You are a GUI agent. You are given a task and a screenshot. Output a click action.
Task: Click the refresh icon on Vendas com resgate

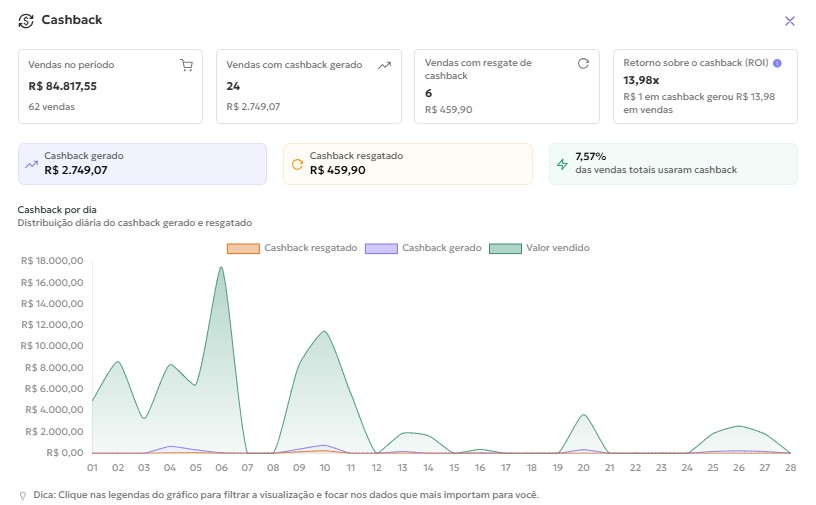click(x=583, y=64)
